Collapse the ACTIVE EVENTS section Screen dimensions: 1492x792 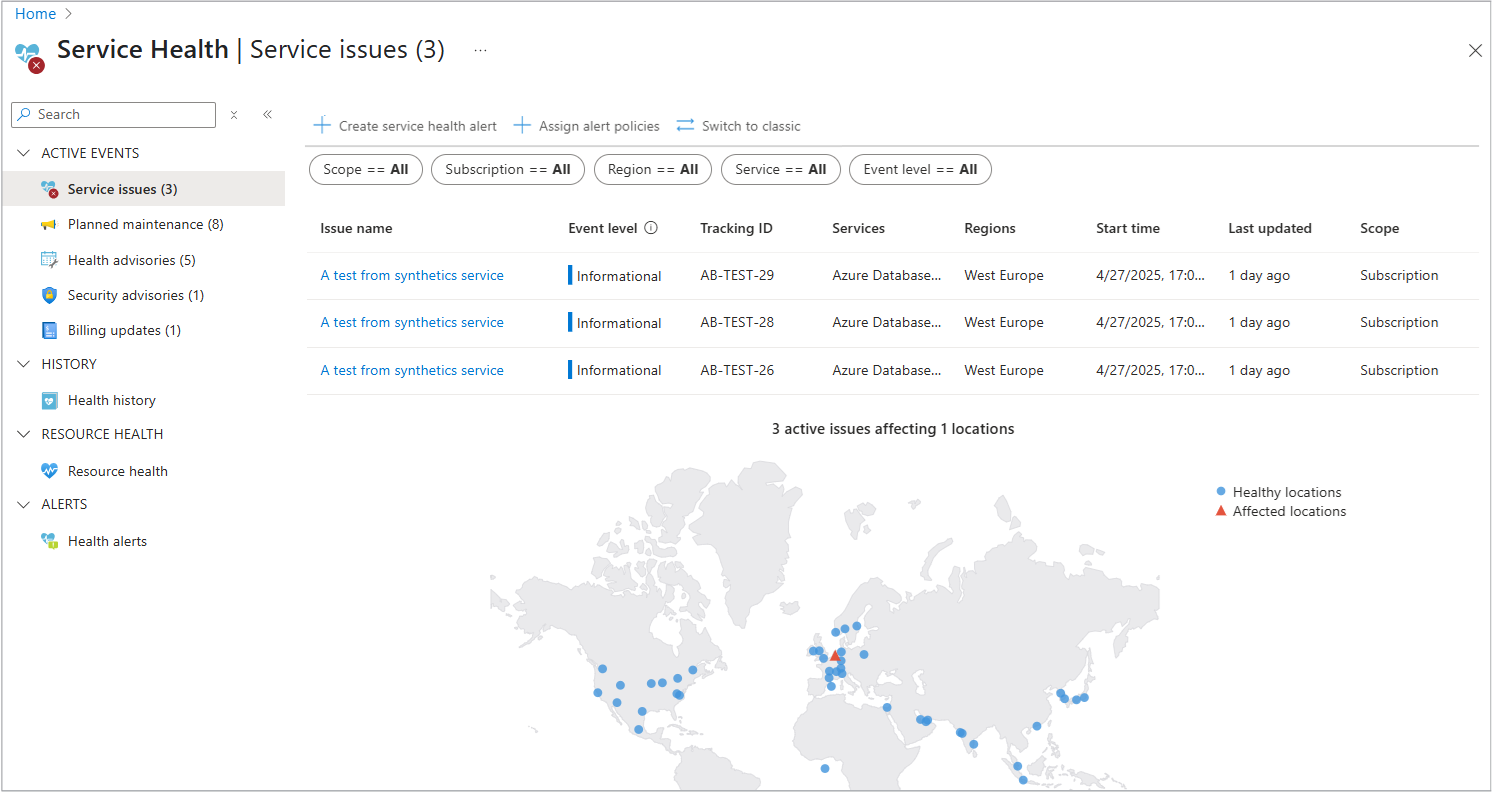pos(24,153)
